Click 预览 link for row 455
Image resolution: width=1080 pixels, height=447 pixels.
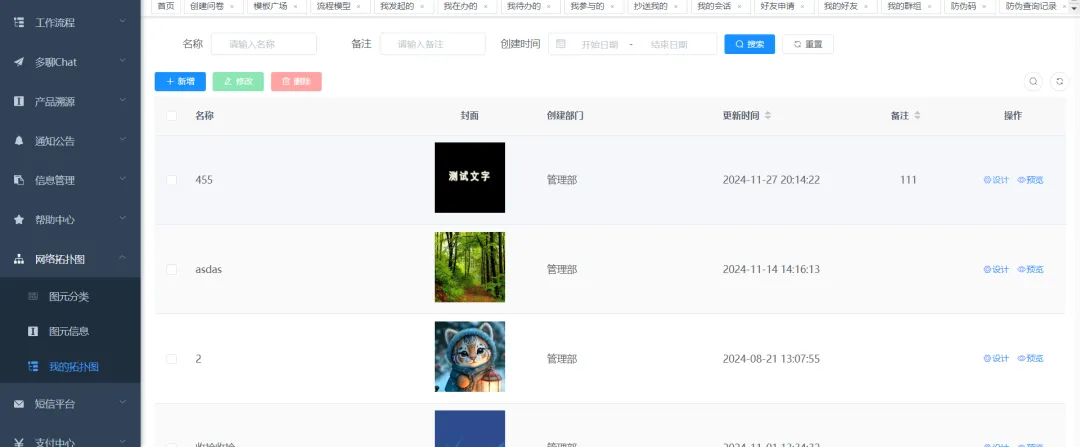[x=1030, y=180]
